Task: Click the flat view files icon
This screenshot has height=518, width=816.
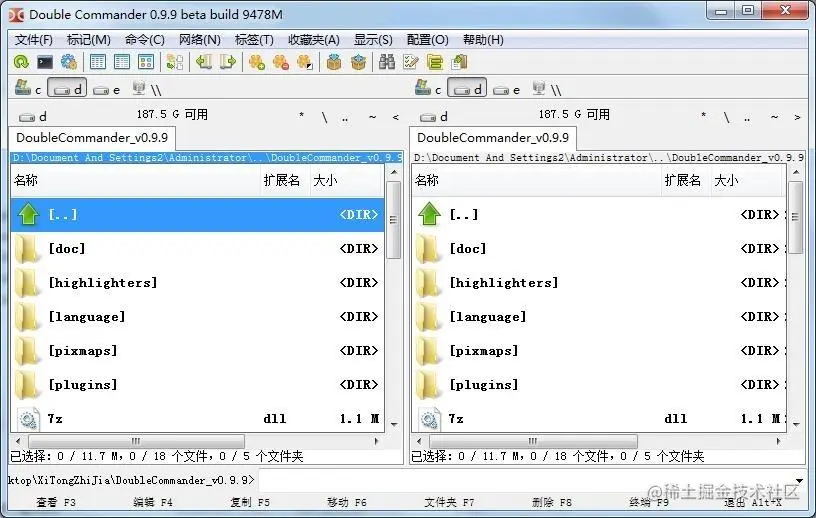Action: coord(175,62)
